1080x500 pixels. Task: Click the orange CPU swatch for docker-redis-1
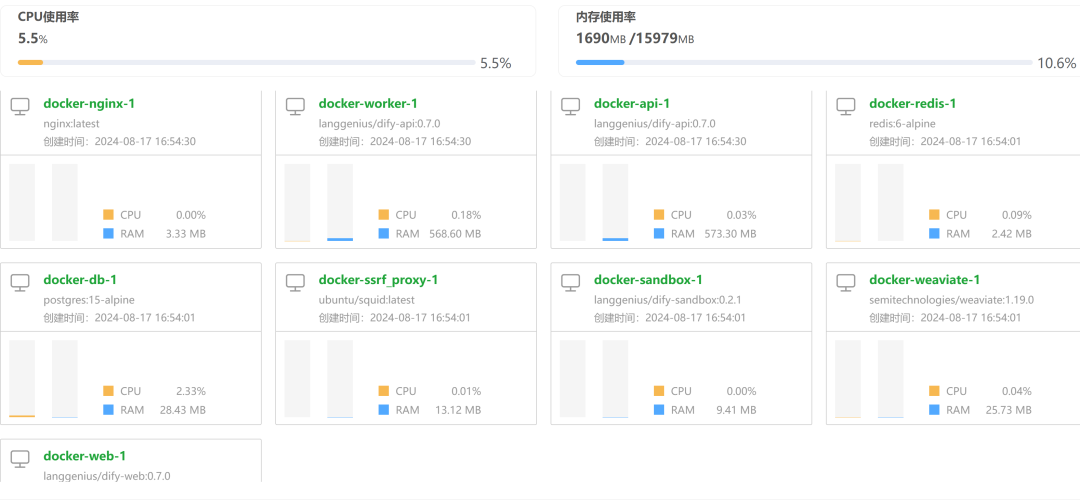click(x=933, y=215)
